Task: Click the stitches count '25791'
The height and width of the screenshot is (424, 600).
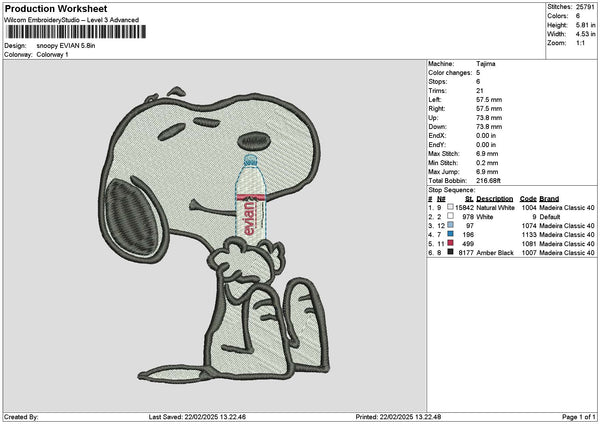Action: click(585, 7)
